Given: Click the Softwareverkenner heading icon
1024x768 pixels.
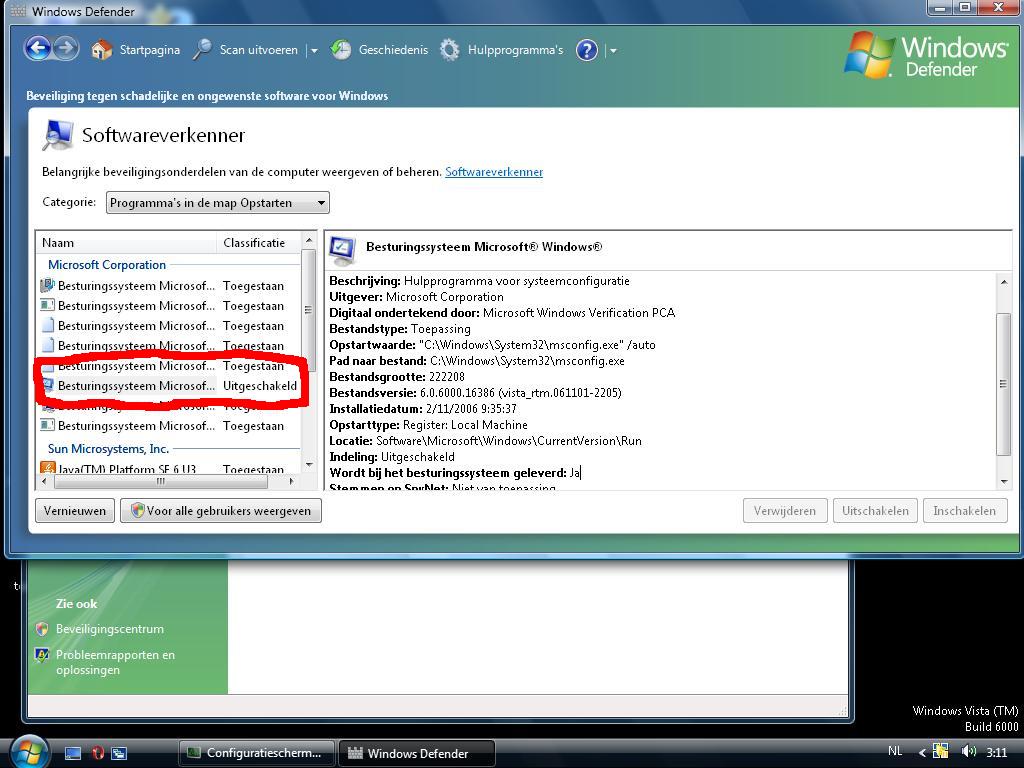Looking at the screenshot, I should [57, 135].
